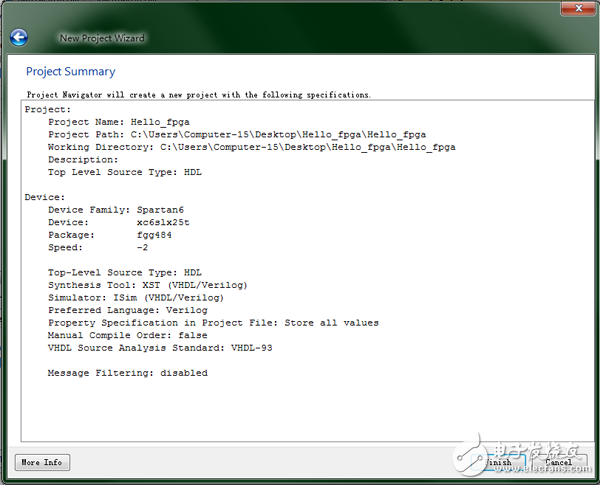Click the VHDL Source Analysis Standard line
Image resolution: width=600 pixels, height=485 pixels.
pos(160,348)
